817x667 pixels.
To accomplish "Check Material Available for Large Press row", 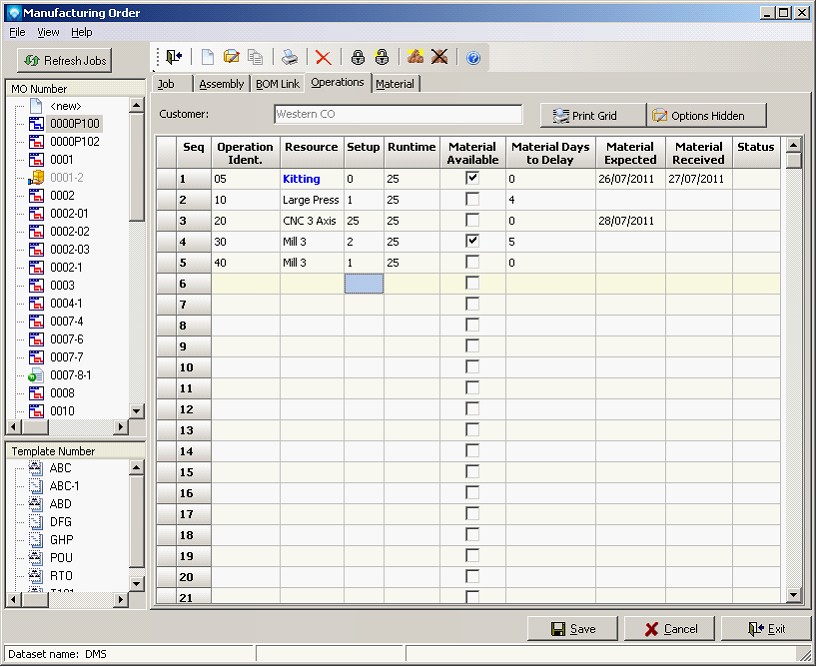I will (x=472, y=200).
